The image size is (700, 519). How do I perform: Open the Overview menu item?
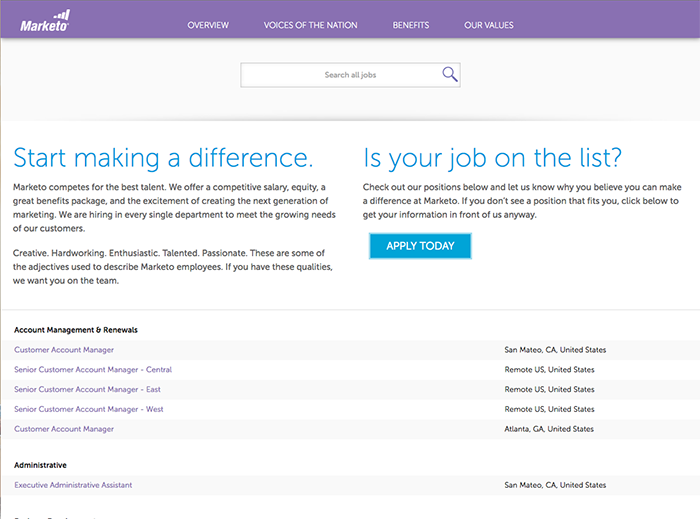click(x=208, y=24)
